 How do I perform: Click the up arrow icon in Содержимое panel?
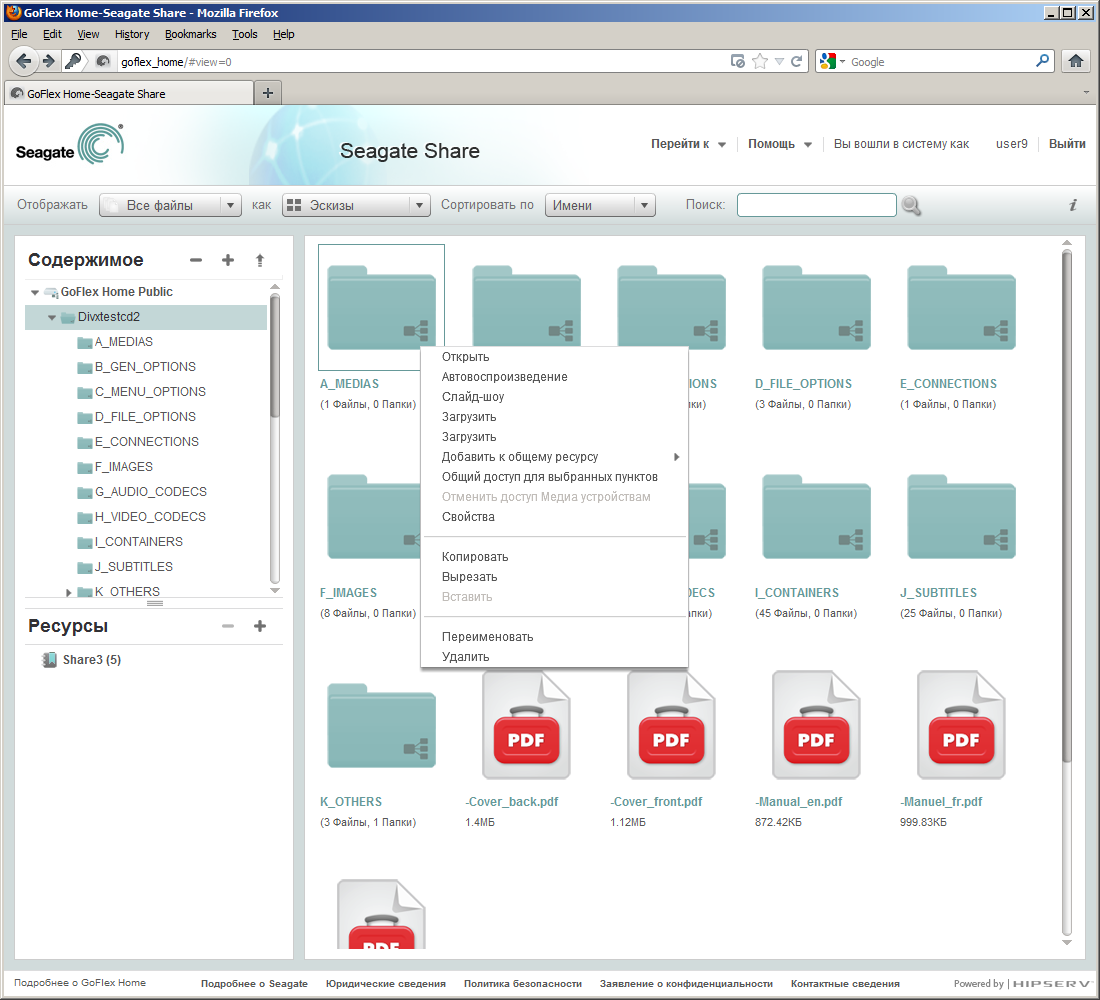tap(260, 260)
